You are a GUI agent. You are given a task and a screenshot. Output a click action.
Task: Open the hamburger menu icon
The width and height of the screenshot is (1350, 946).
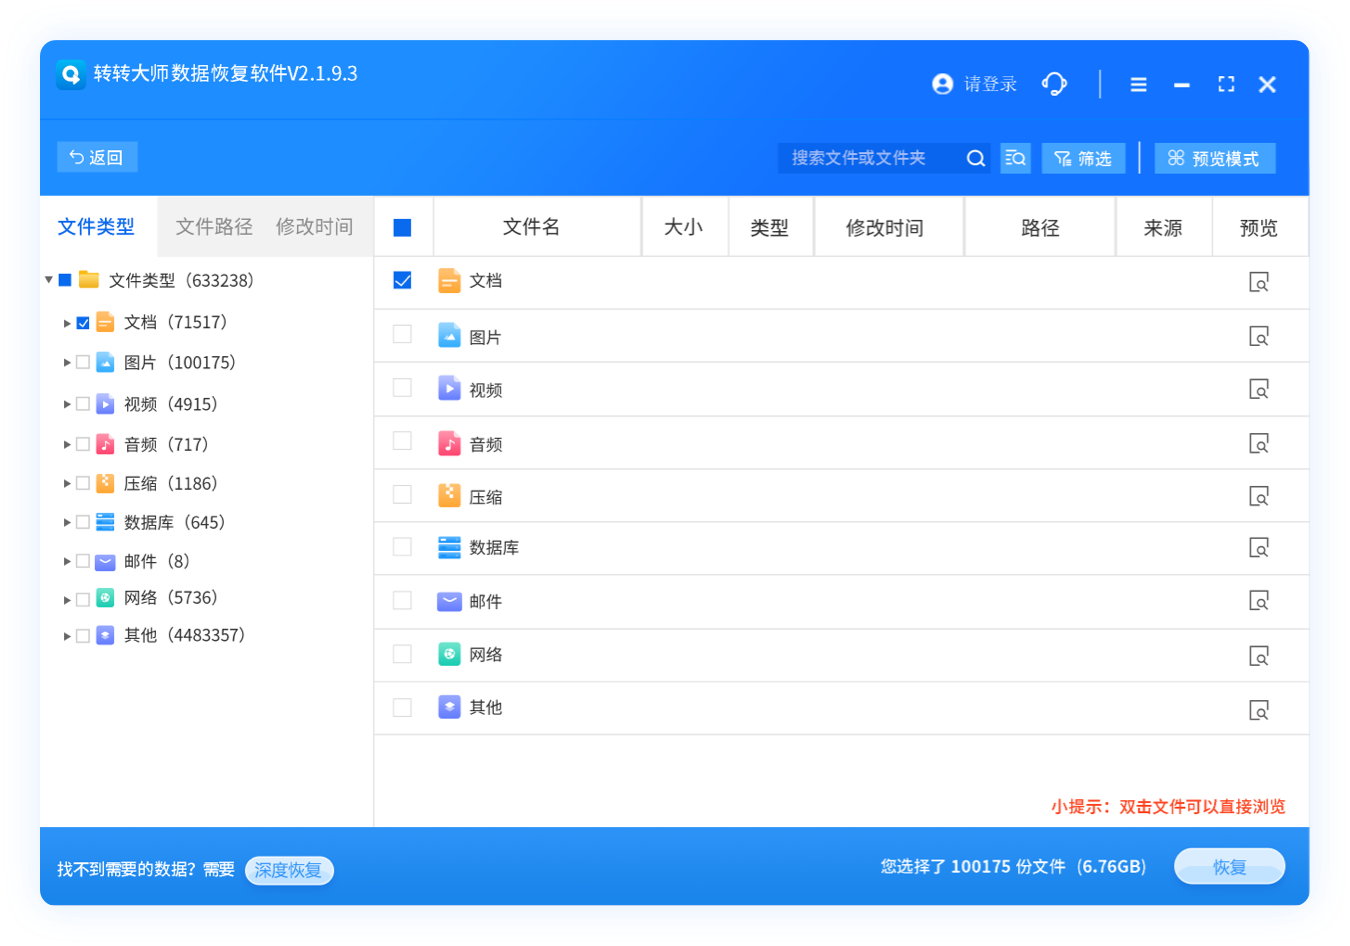click(1138, 85)
